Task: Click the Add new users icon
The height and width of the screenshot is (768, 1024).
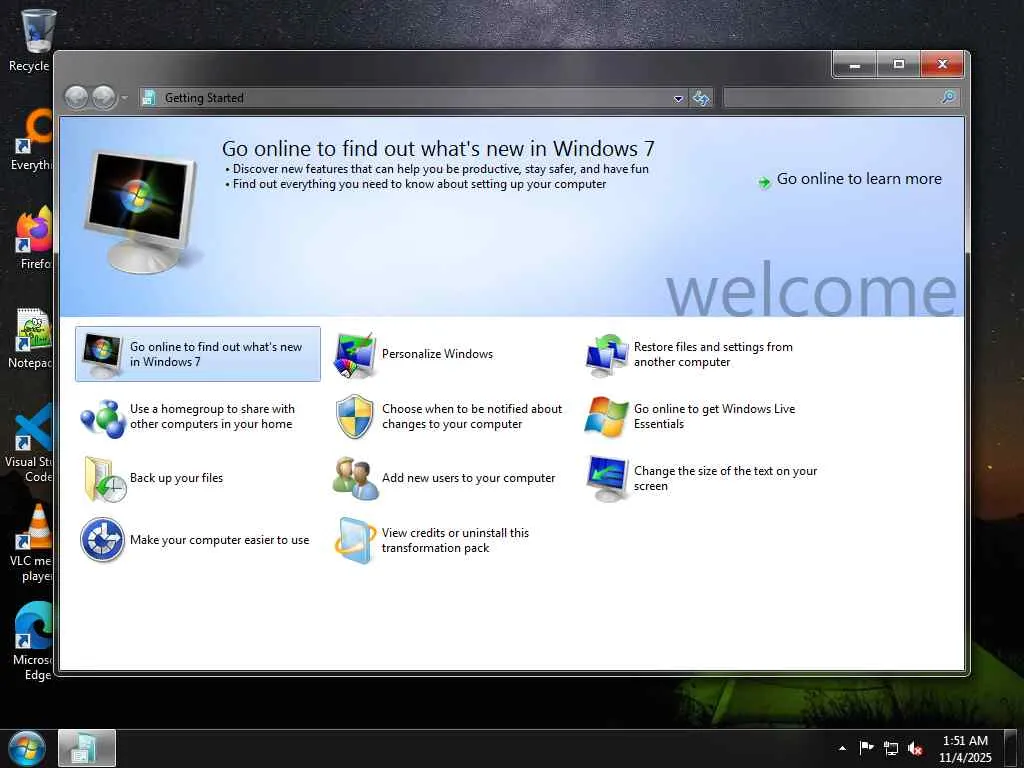Action: tap(355, 479)
